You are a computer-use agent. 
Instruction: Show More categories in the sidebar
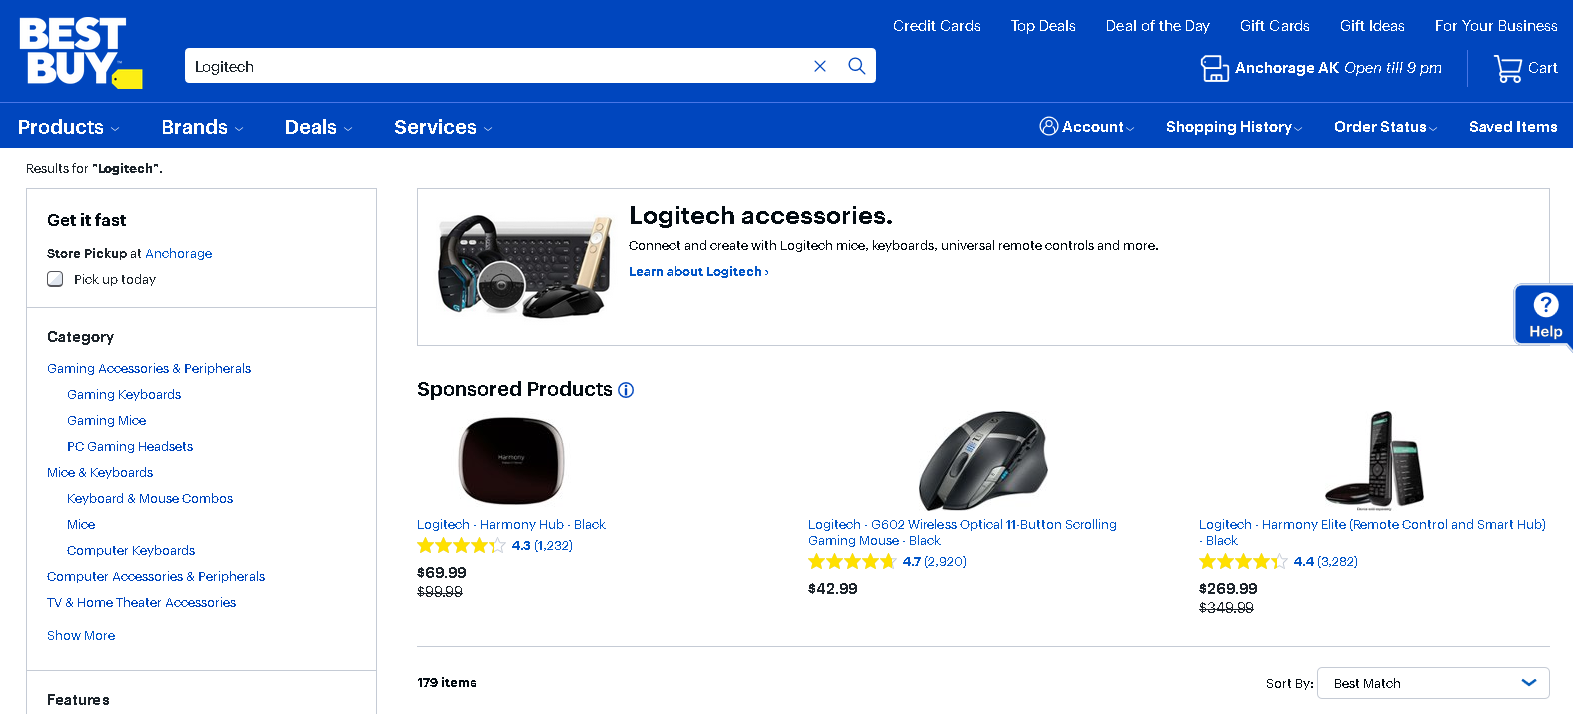coord(81,636)
